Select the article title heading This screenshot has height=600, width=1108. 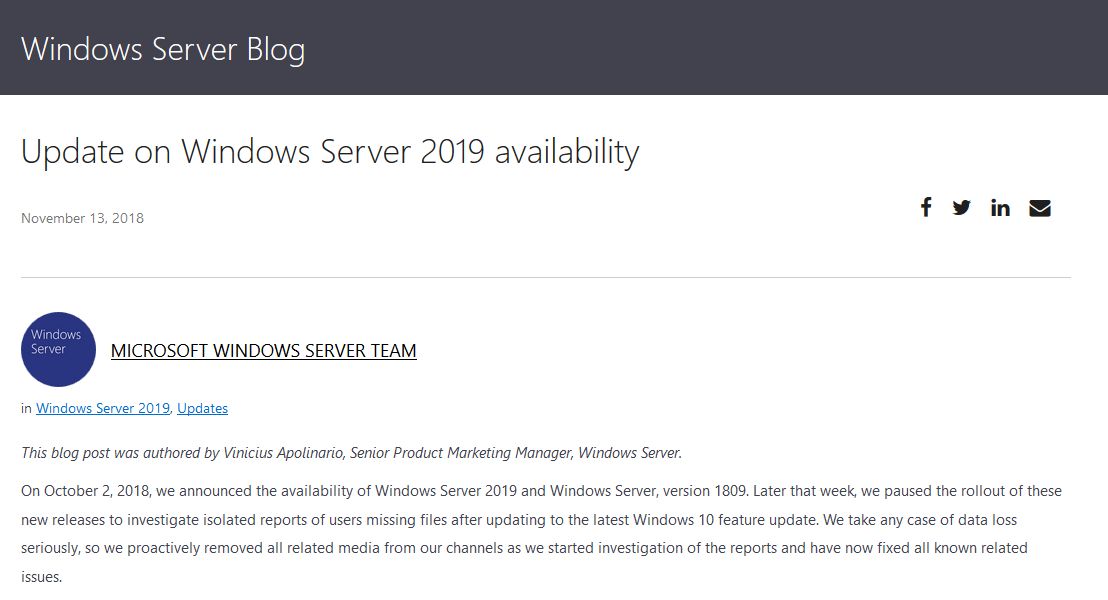point(330,151)
